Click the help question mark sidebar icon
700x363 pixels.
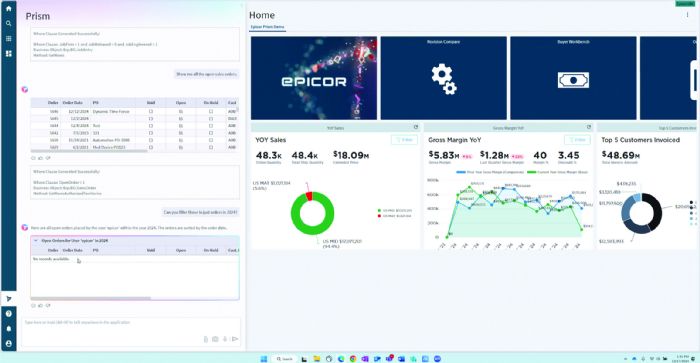(x=8, y=314)
